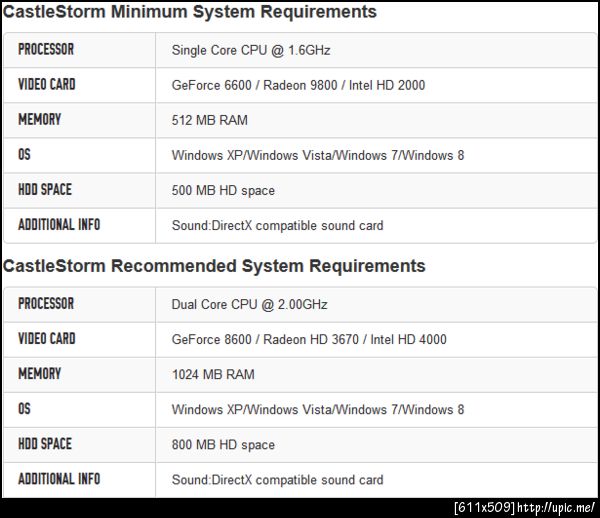Click the recommended table's PROCESSOR label
The image size is (600, 518).
(46, 304)
